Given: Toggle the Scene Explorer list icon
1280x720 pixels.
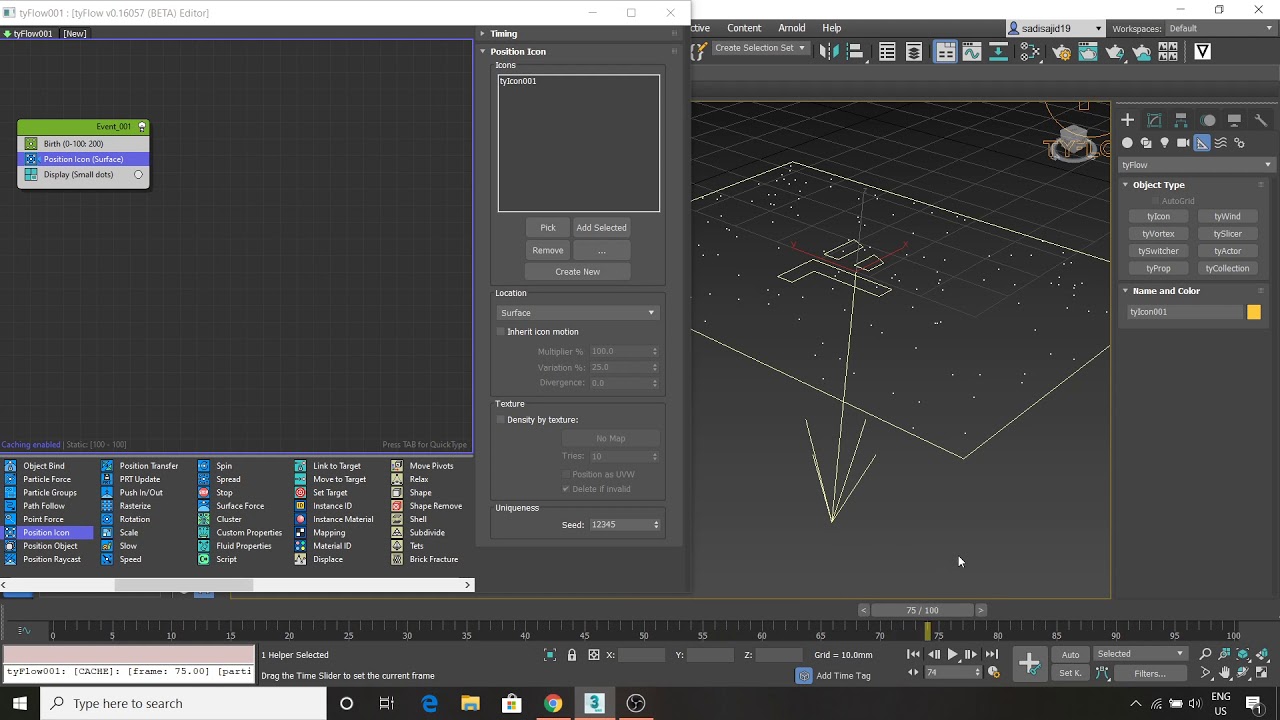Looking at the screenshot, I should click(887, 52).
